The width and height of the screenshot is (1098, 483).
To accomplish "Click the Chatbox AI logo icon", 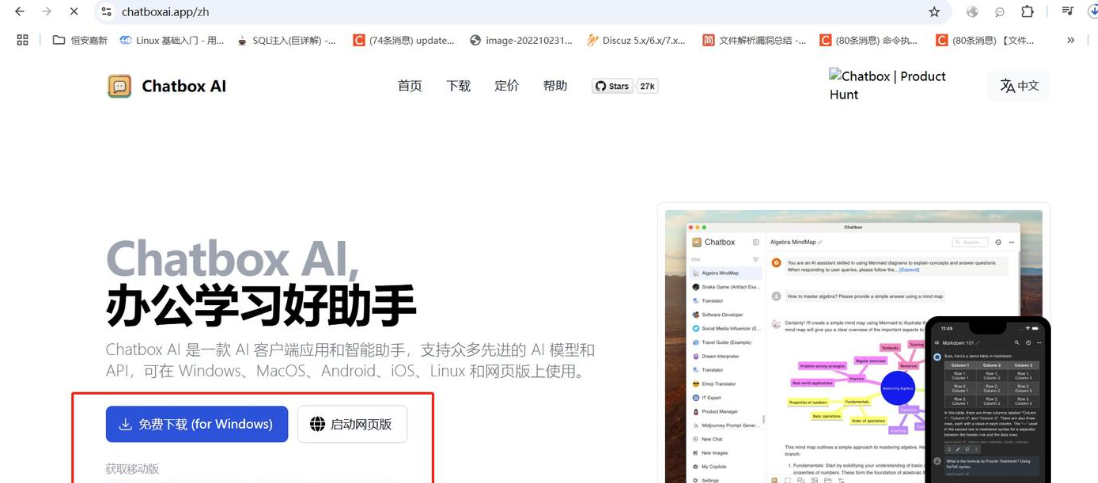I will pyautogui.click(x=120, y=86).
